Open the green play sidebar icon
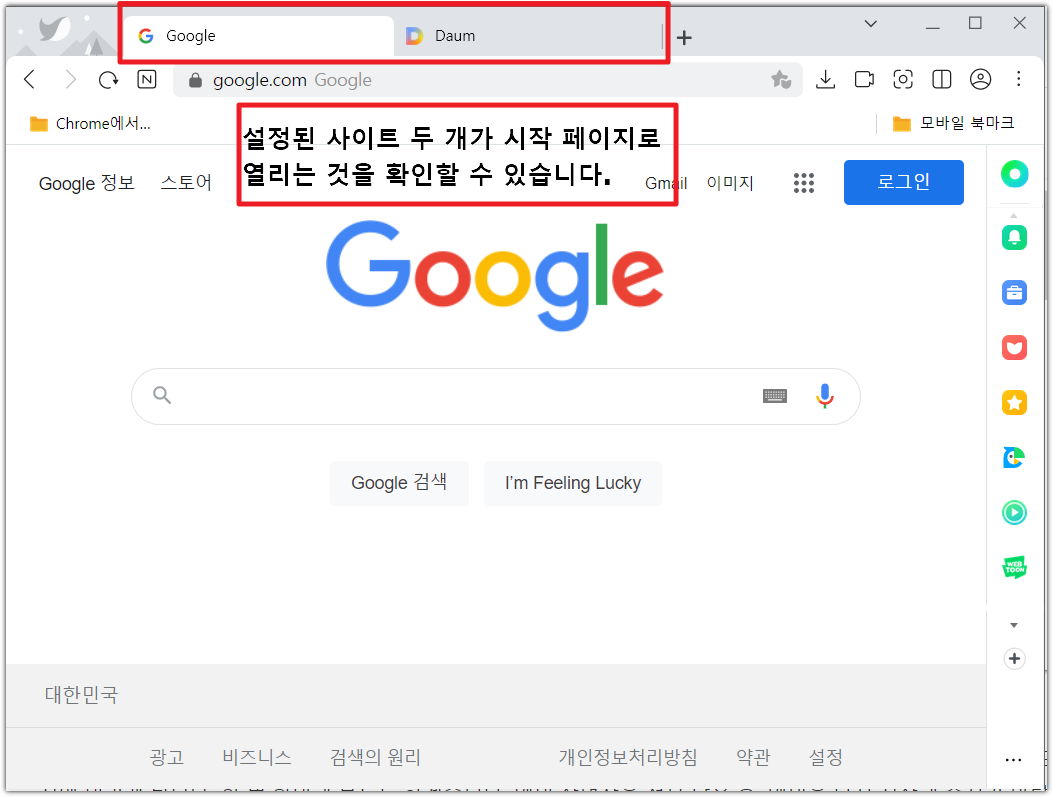Screen dimensions: 1053x797 click(x=1014, y=513)
